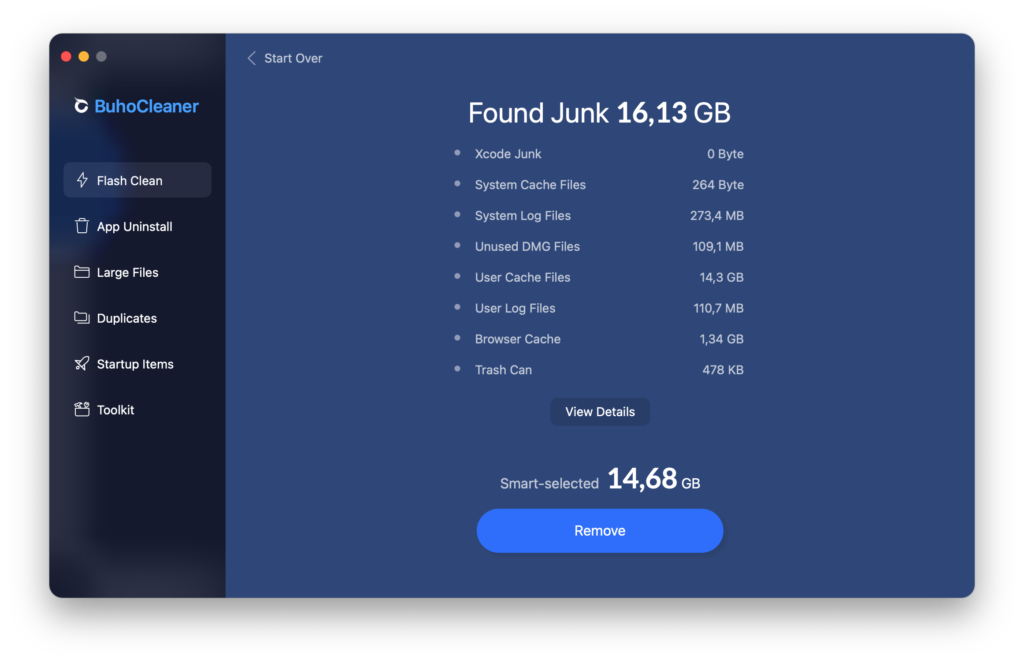Click the 1,34 GB size value
Viewport: 1024px width, 663px height.
pyautogui.click(x=722, y=339)
